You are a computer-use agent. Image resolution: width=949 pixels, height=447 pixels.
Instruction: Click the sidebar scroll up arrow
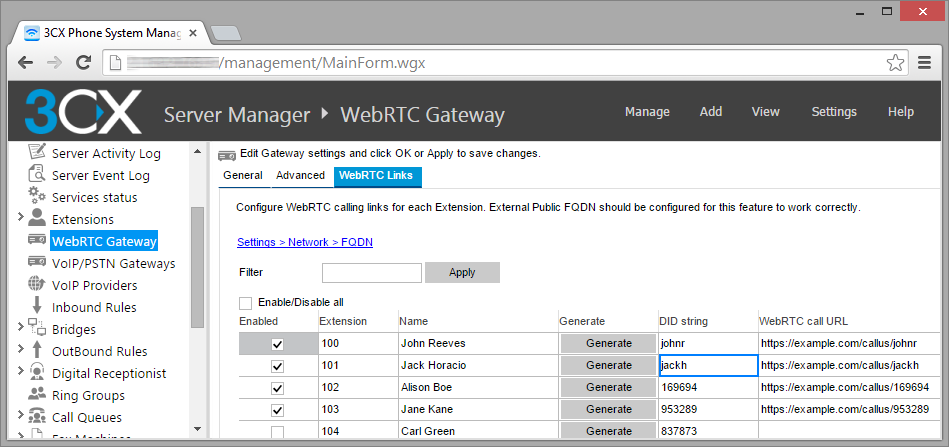(197, 151)
